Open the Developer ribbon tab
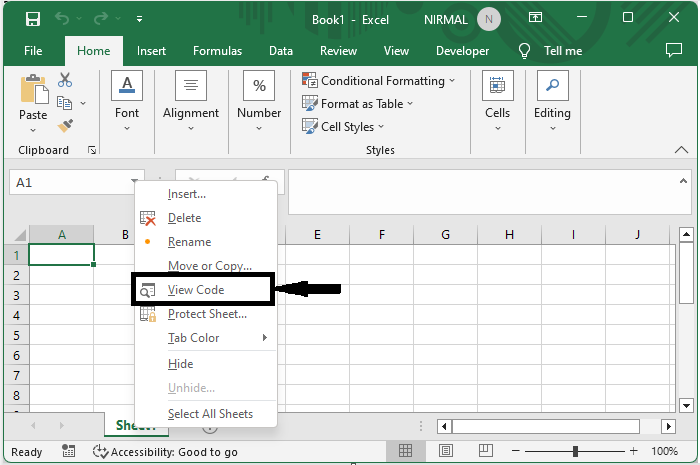 click(x=462, y=51)
